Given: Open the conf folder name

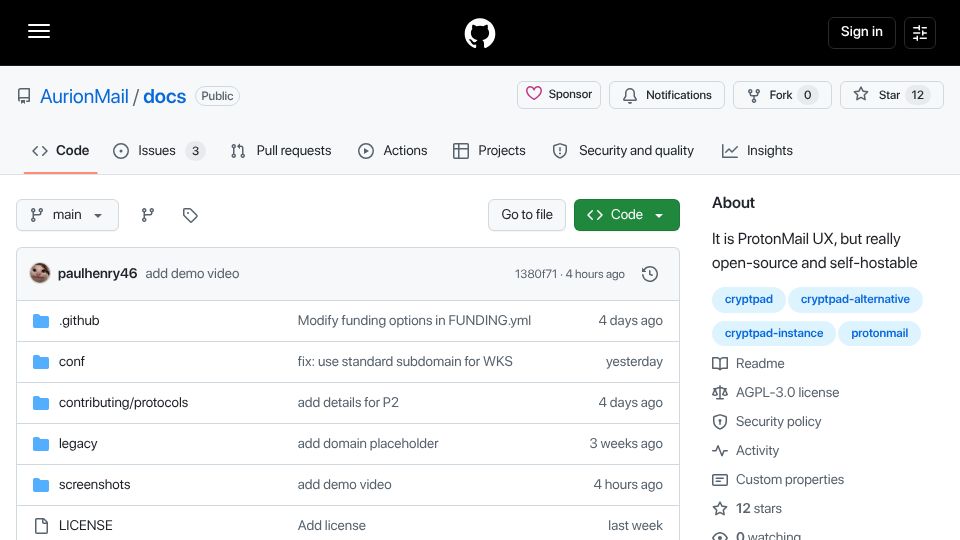Looking at the screenshot, I should point(72,362).
